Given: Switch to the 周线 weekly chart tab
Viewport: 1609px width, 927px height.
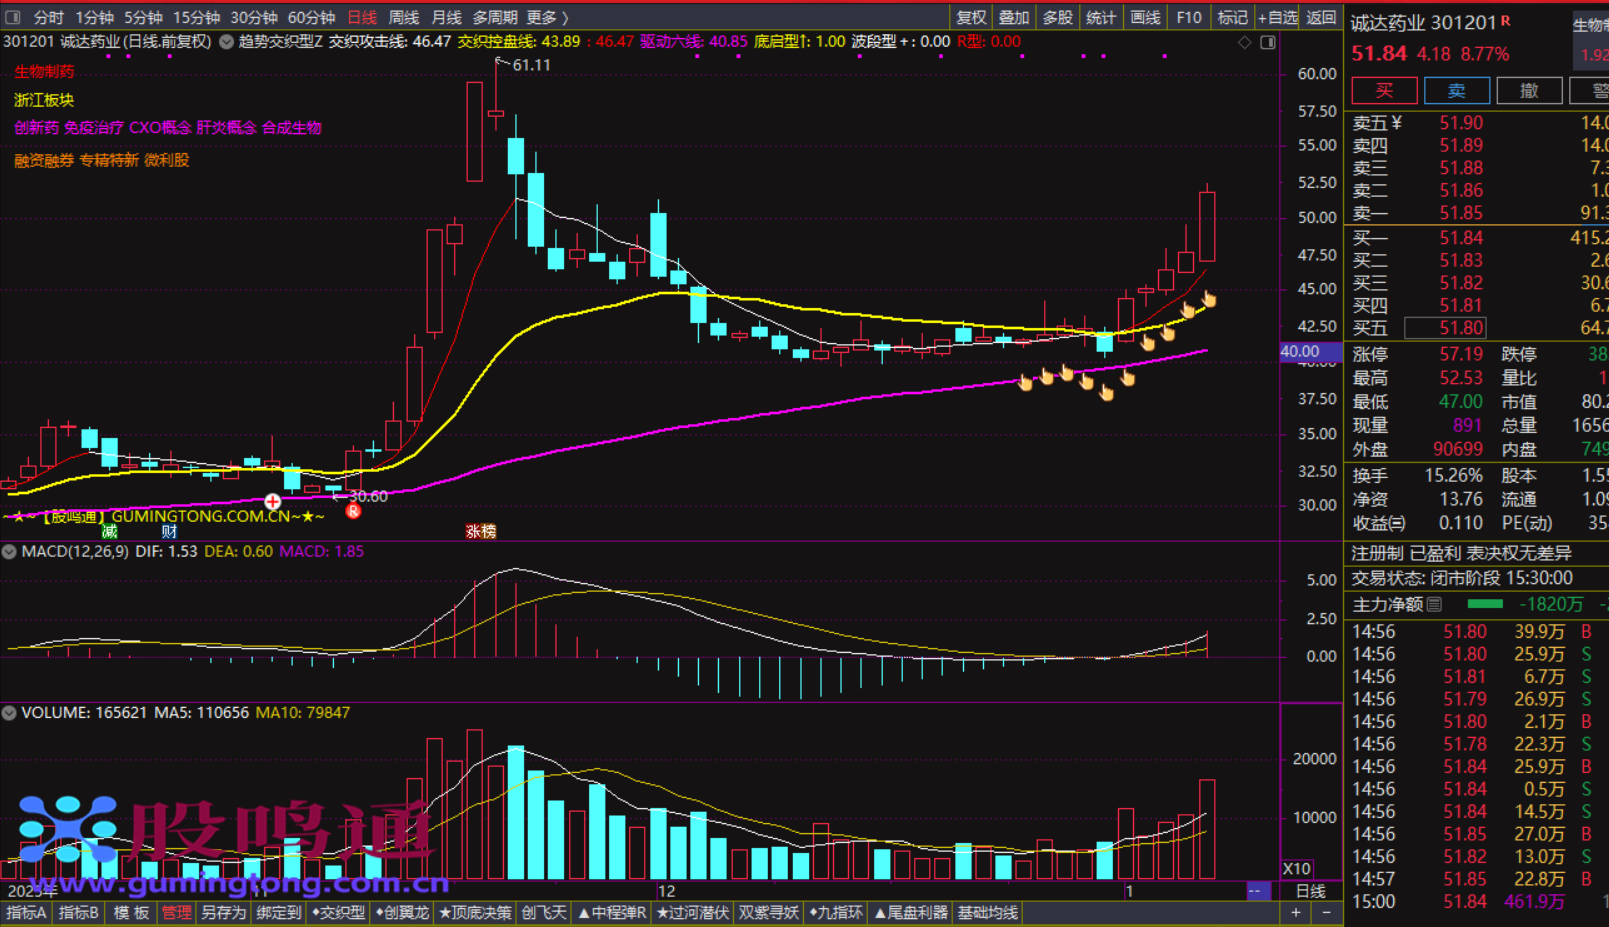Looking at the screenshot, I should [404, 17].
